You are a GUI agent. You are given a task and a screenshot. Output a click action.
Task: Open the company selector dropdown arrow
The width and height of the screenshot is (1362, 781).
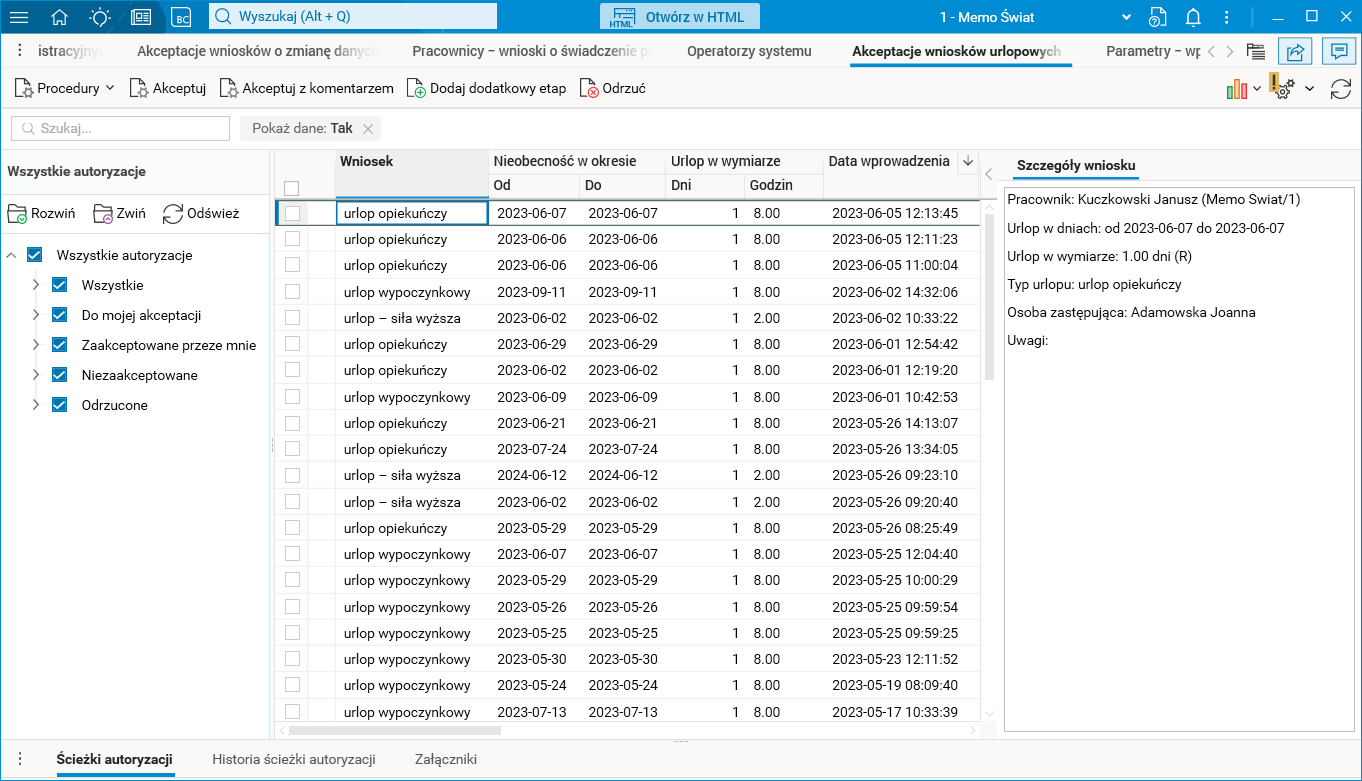1127,17
